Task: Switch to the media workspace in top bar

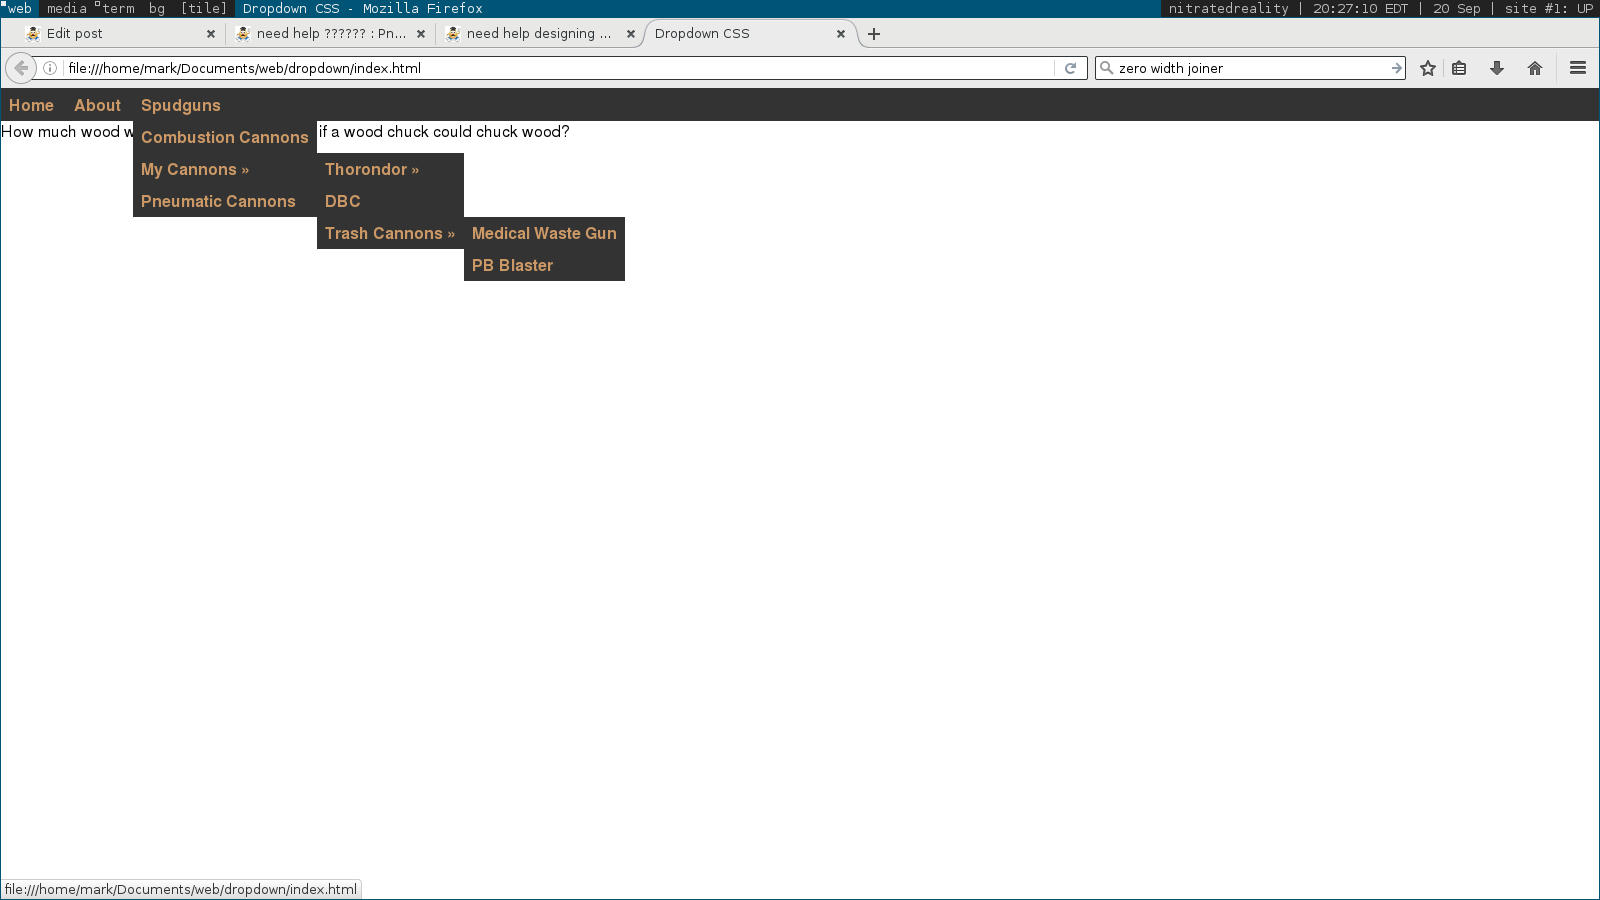Action: (x=67, y=8)
